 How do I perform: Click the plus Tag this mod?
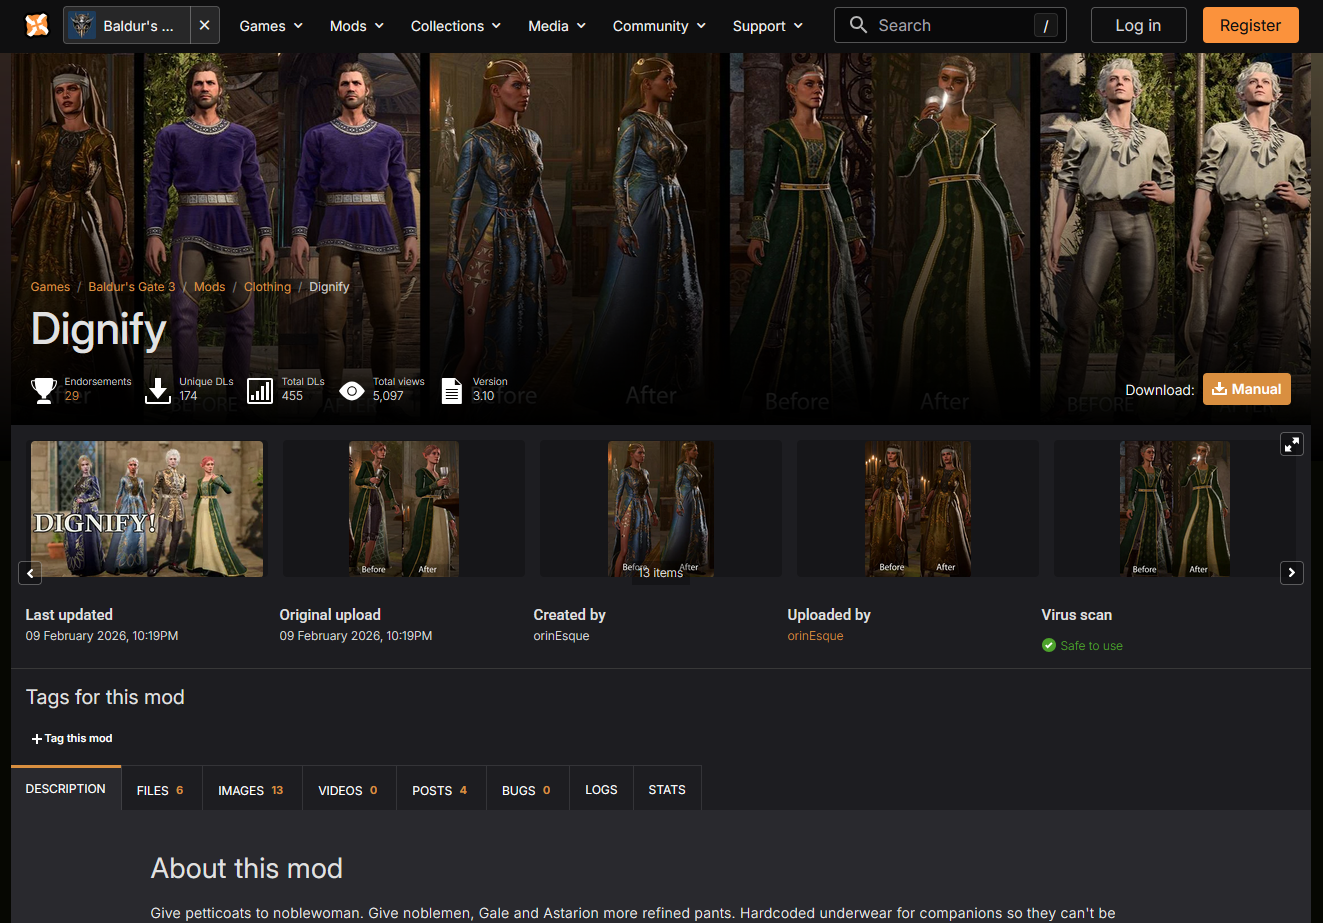72,738
